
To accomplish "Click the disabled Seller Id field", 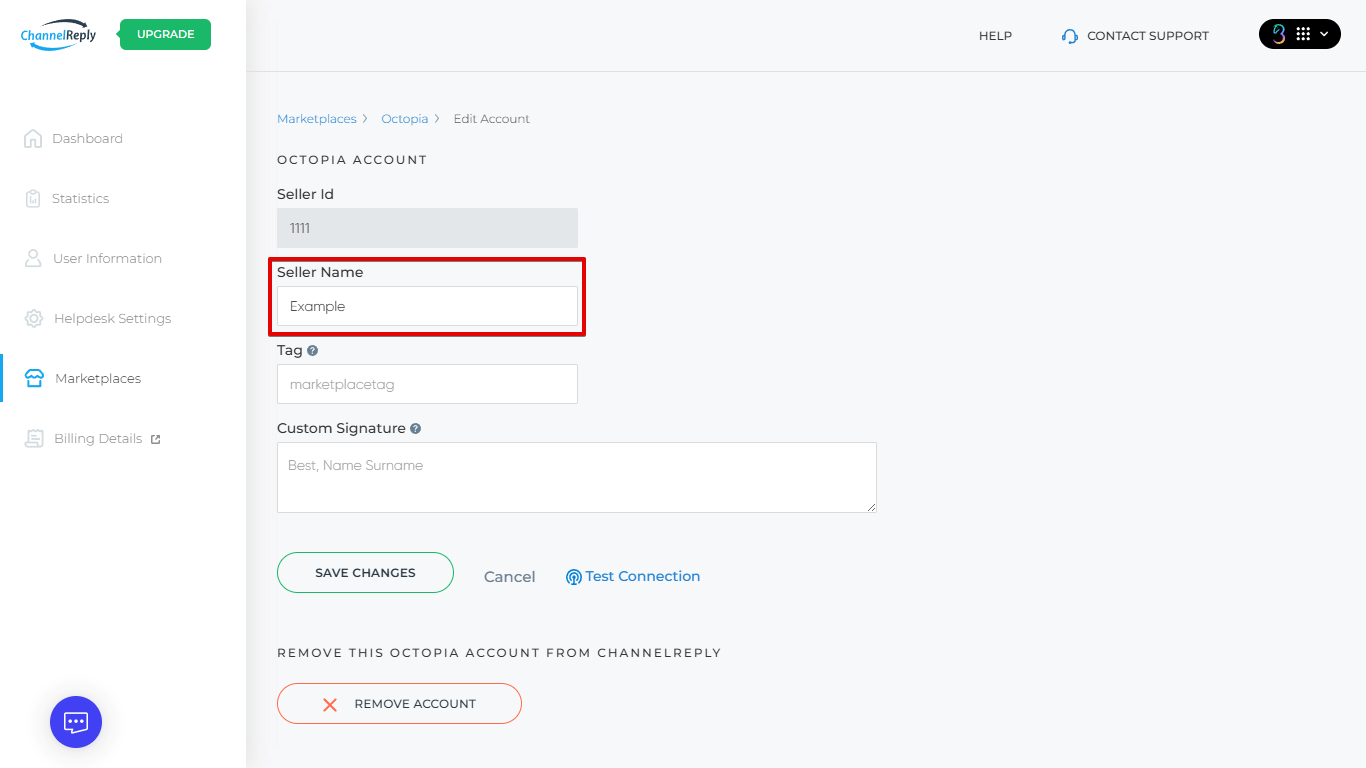I will [427, 228].
